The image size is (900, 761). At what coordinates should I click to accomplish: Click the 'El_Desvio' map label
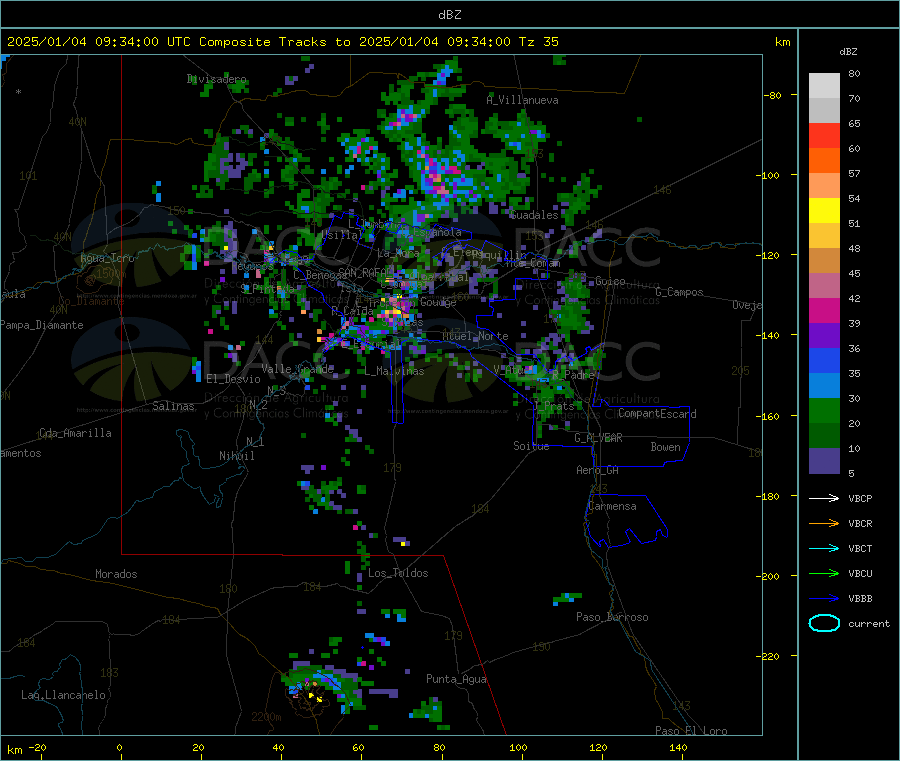tap(233, 379)
